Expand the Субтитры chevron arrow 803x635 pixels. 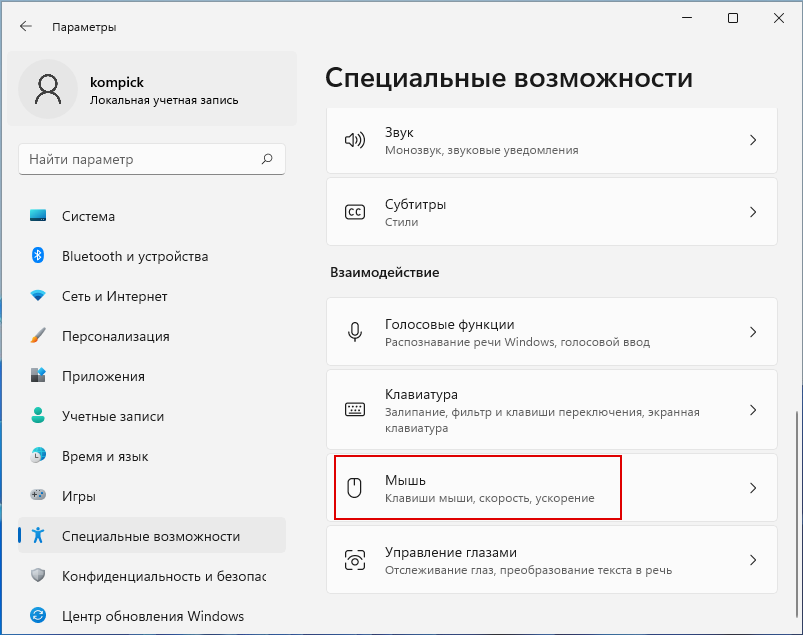click(x=753, y=212)
